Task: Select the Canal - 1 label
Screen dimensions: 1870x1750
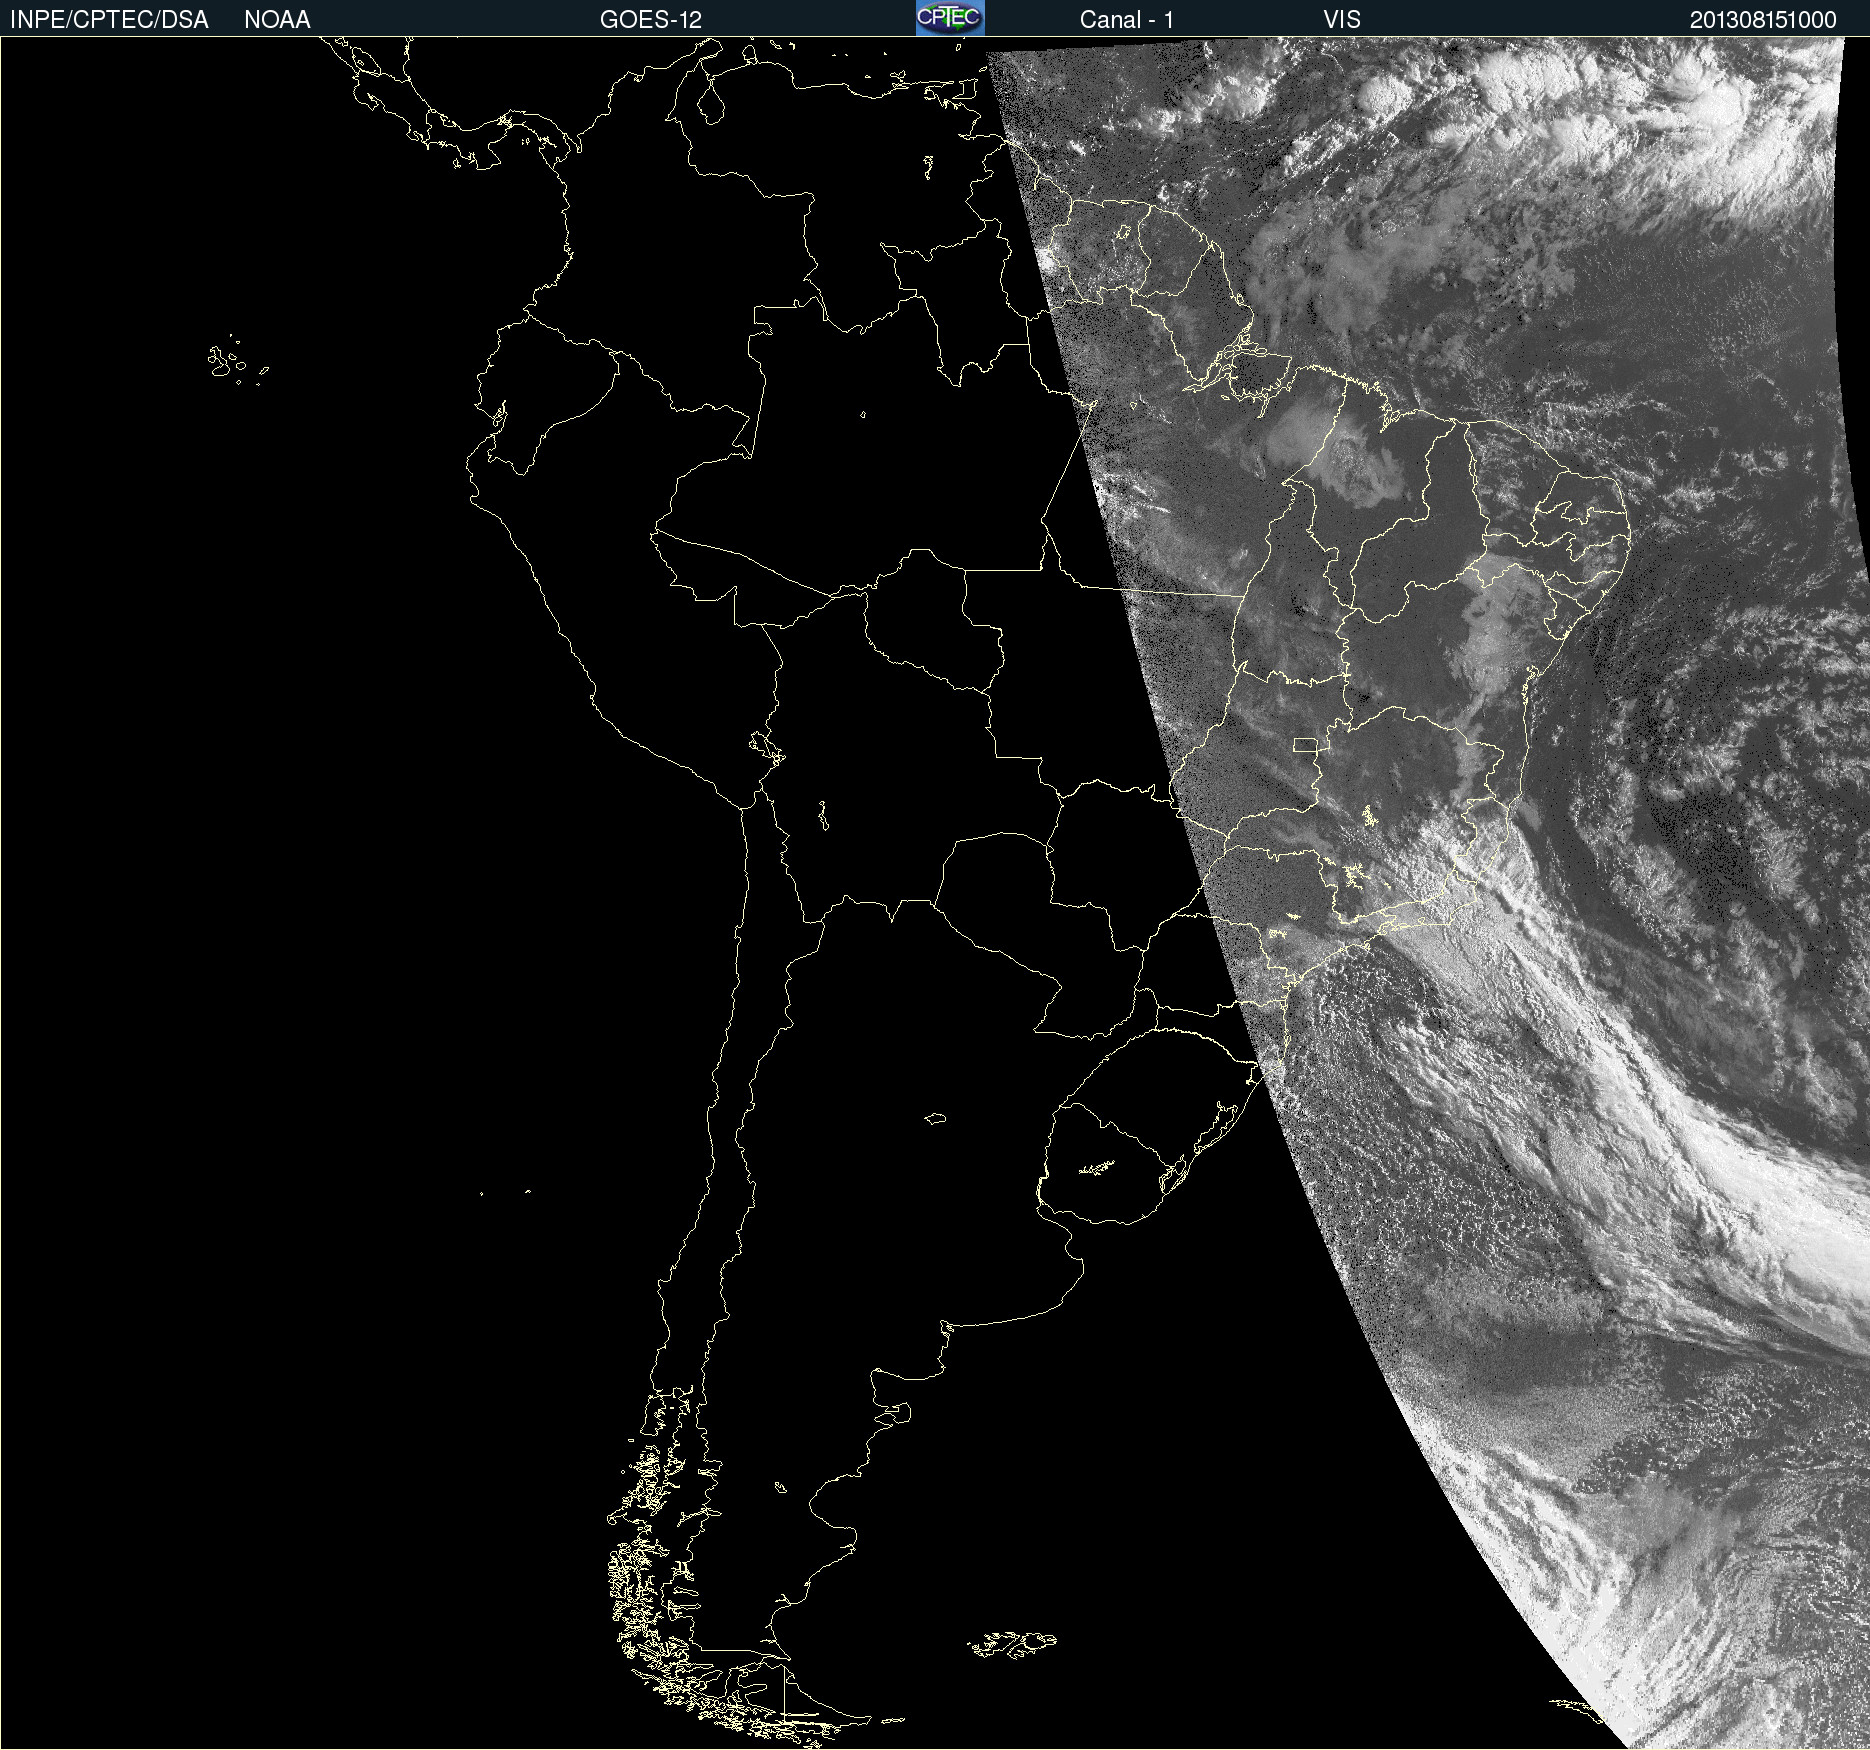Action: pos(1126,20)
